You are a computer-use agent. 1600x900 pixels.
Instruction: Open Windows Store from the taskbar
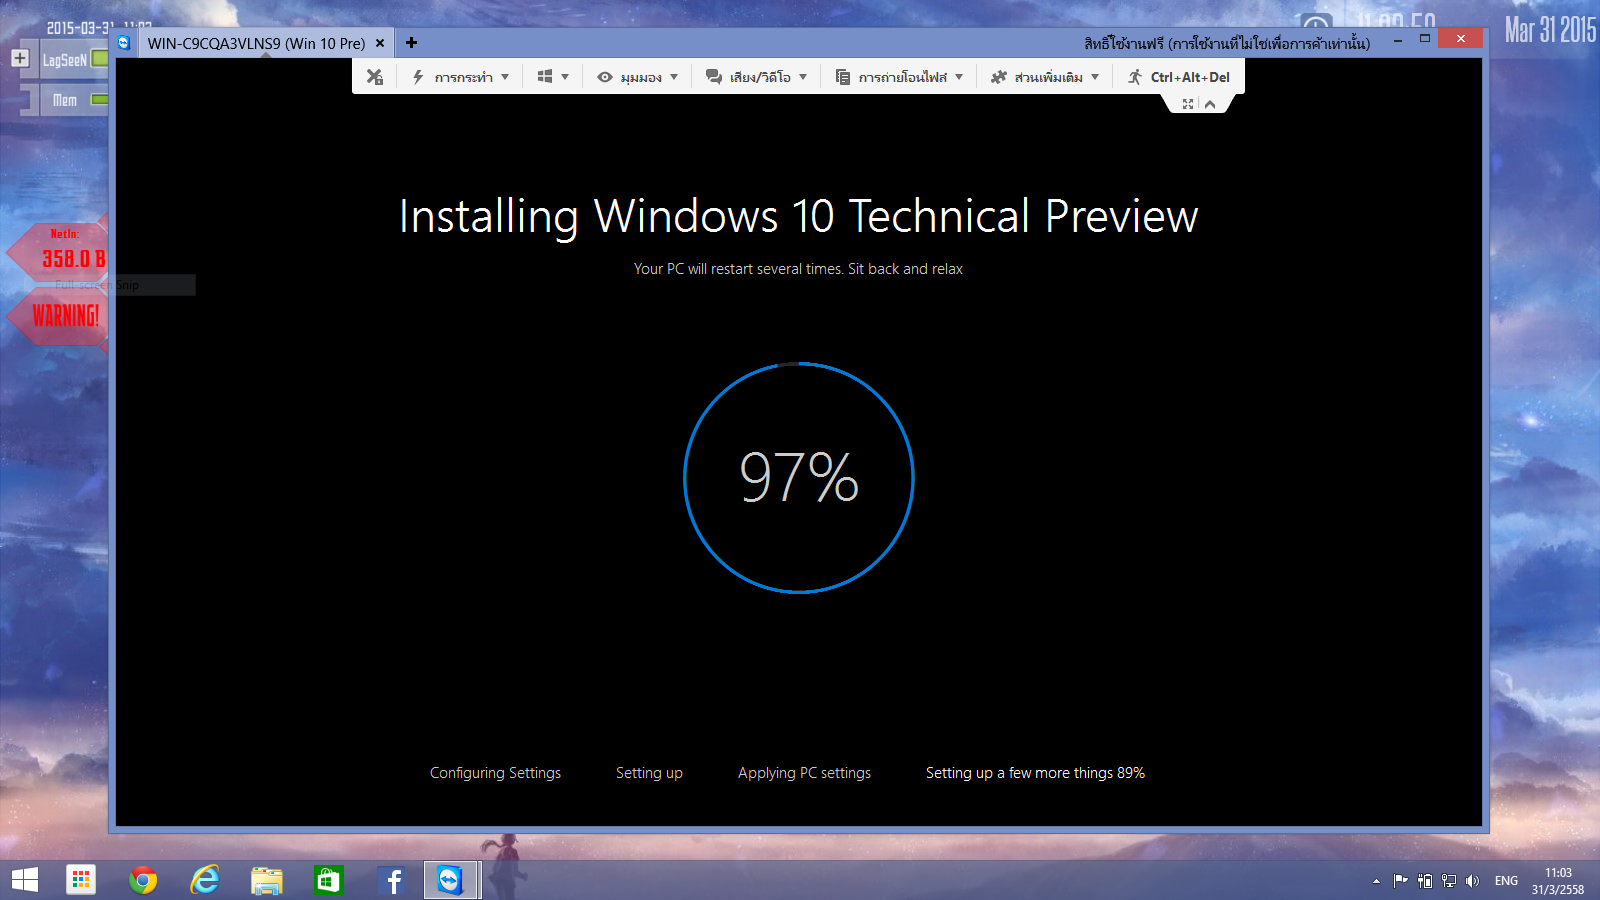point(328,880)
